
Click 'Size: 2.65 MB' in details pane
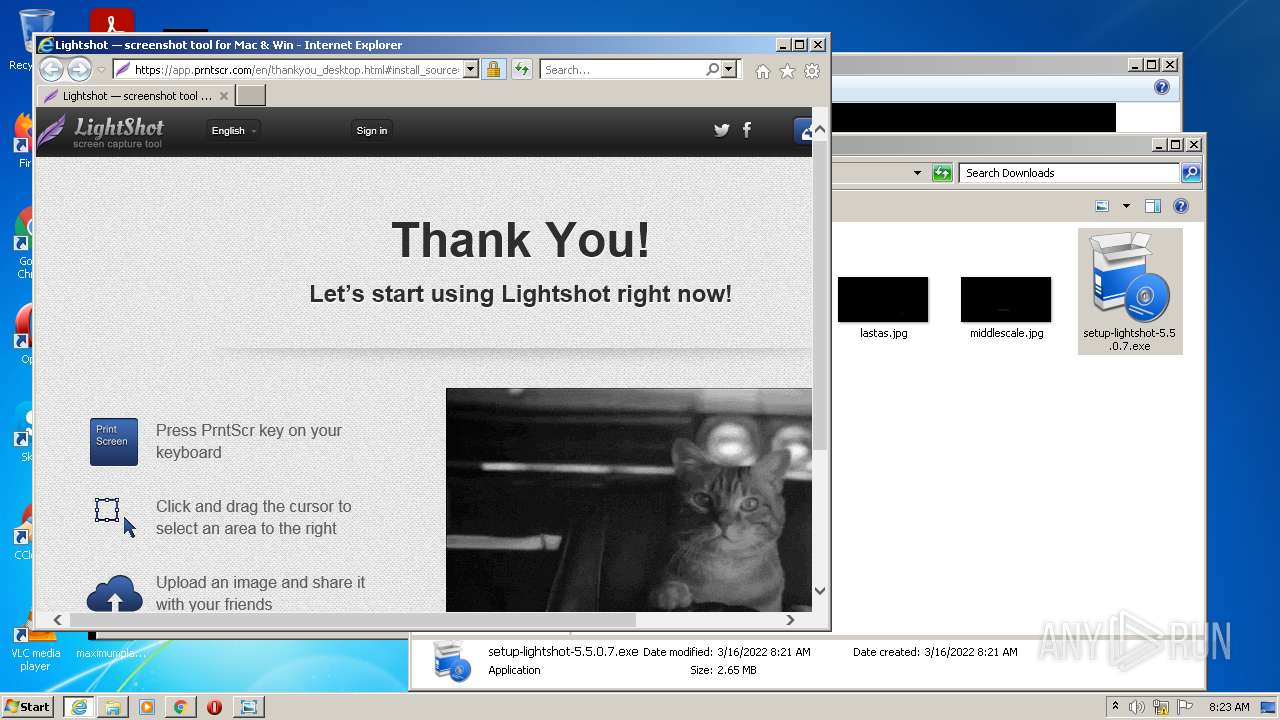(x=723, y=670)
